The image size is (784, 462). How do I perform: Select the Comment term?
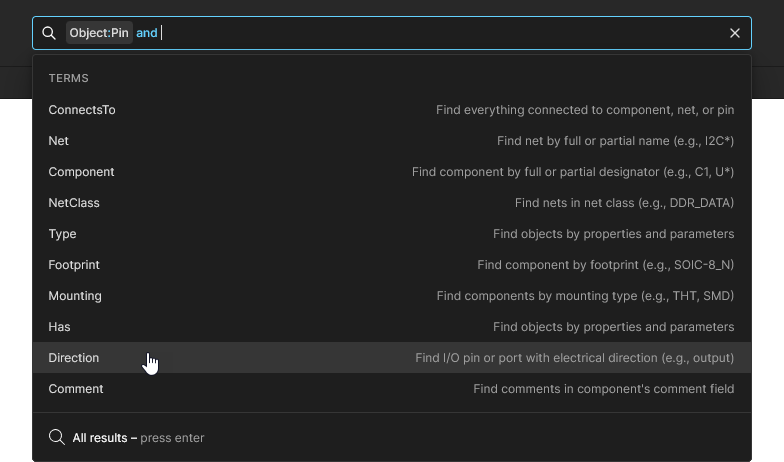[x=392, y=389]
